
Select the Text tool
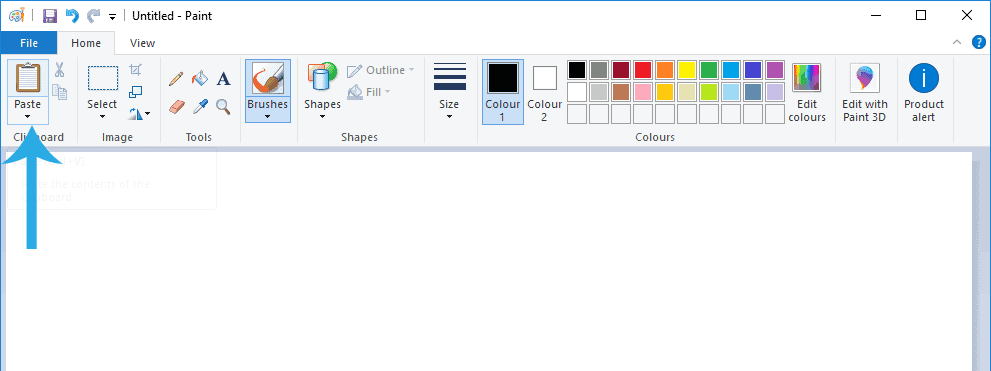[223, 79]
